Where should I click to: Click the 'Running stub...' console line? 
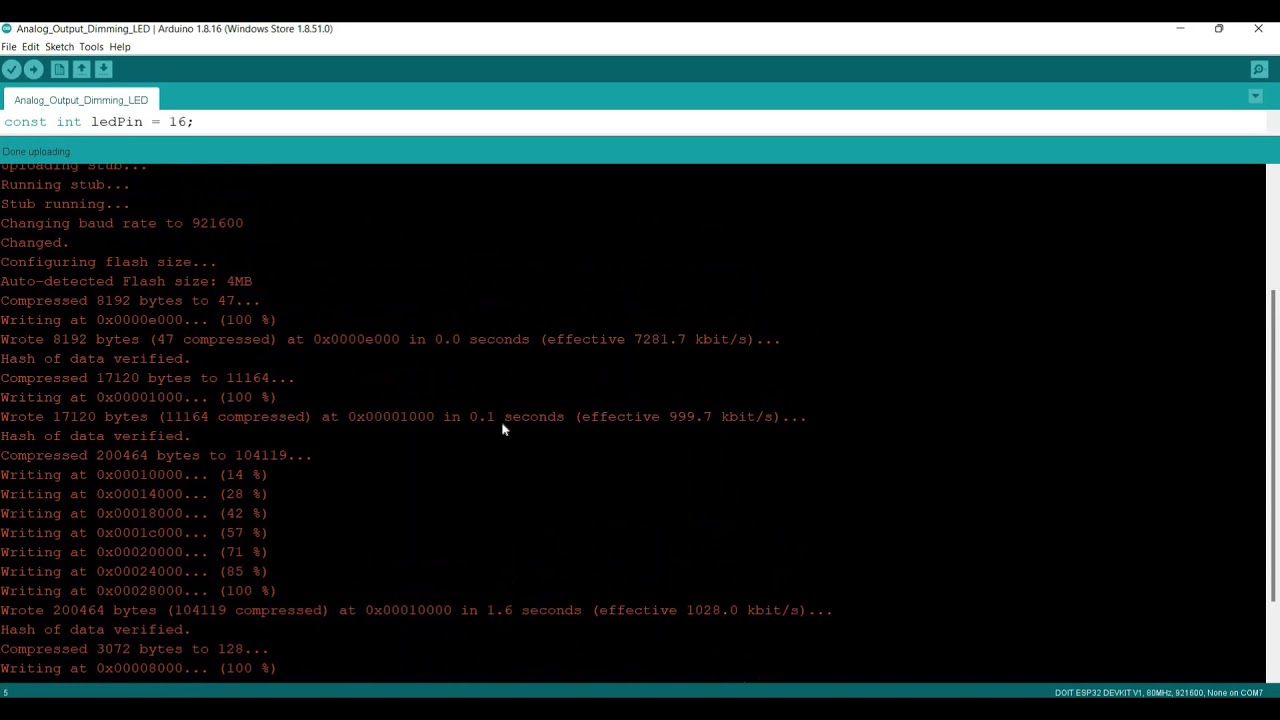point(65,184)
